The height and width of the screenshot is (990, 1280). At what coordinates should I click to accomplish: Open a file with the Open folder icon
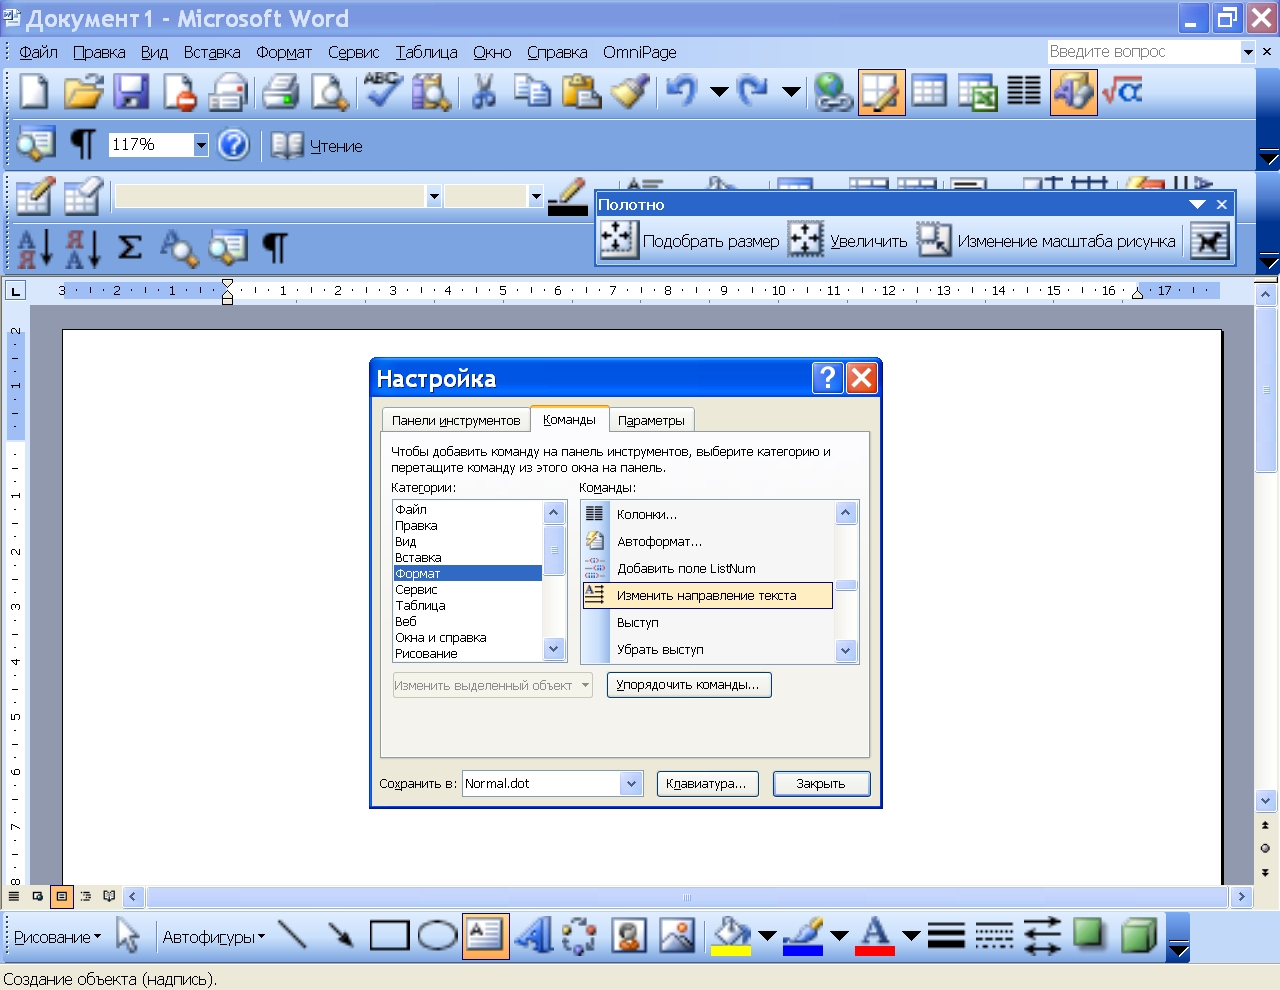[83, 93]
